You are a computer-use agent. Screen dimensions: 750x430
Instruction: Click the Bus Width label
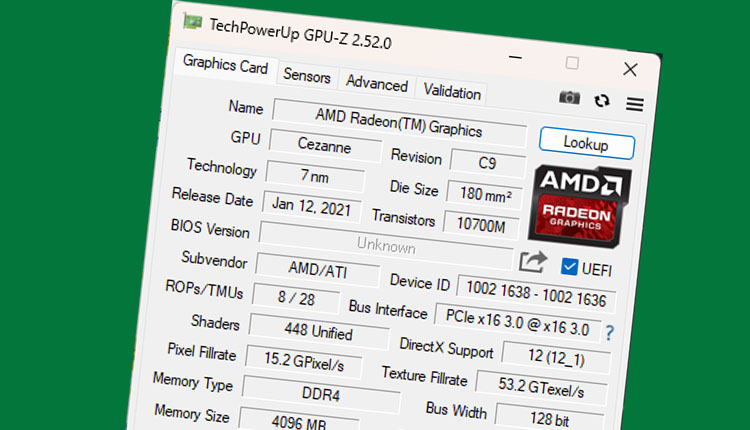(456, 410)
